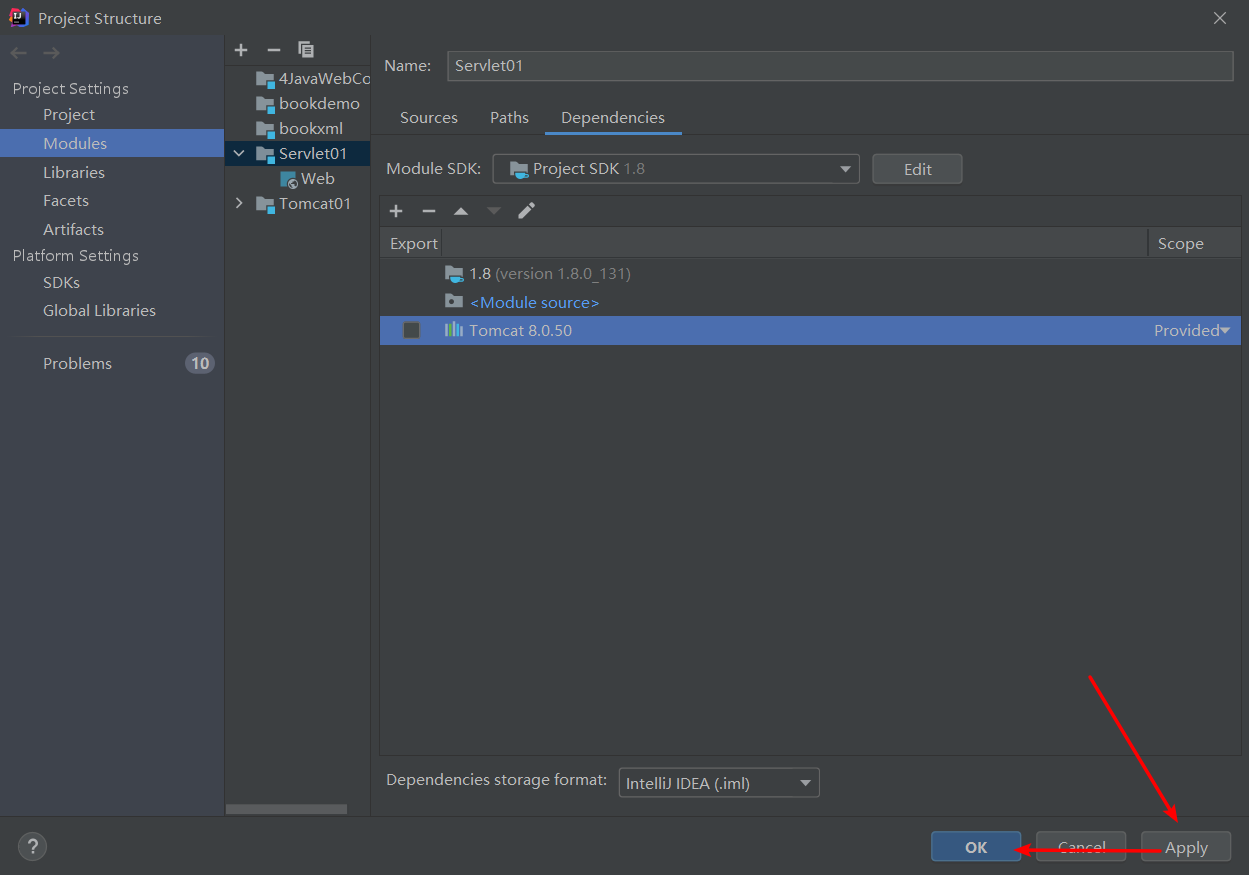The image size is (1249, 875).
Task: Click the Apply button
Action: click(x=1186, y=847)
